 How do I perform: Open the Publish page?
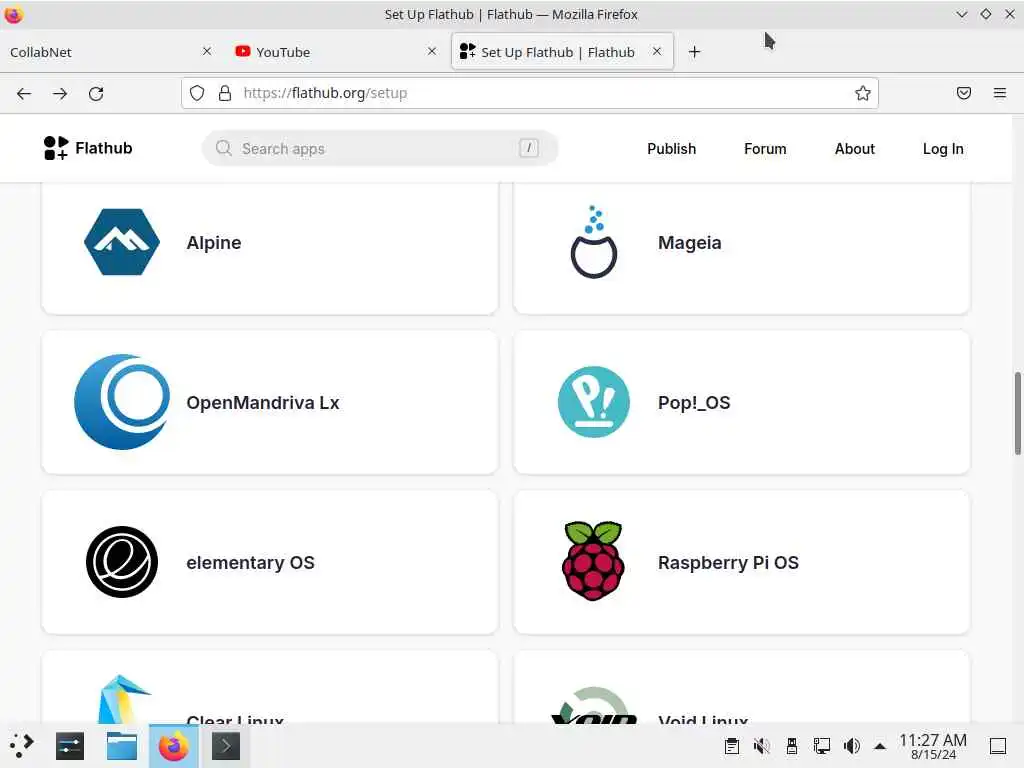(671, 149)
